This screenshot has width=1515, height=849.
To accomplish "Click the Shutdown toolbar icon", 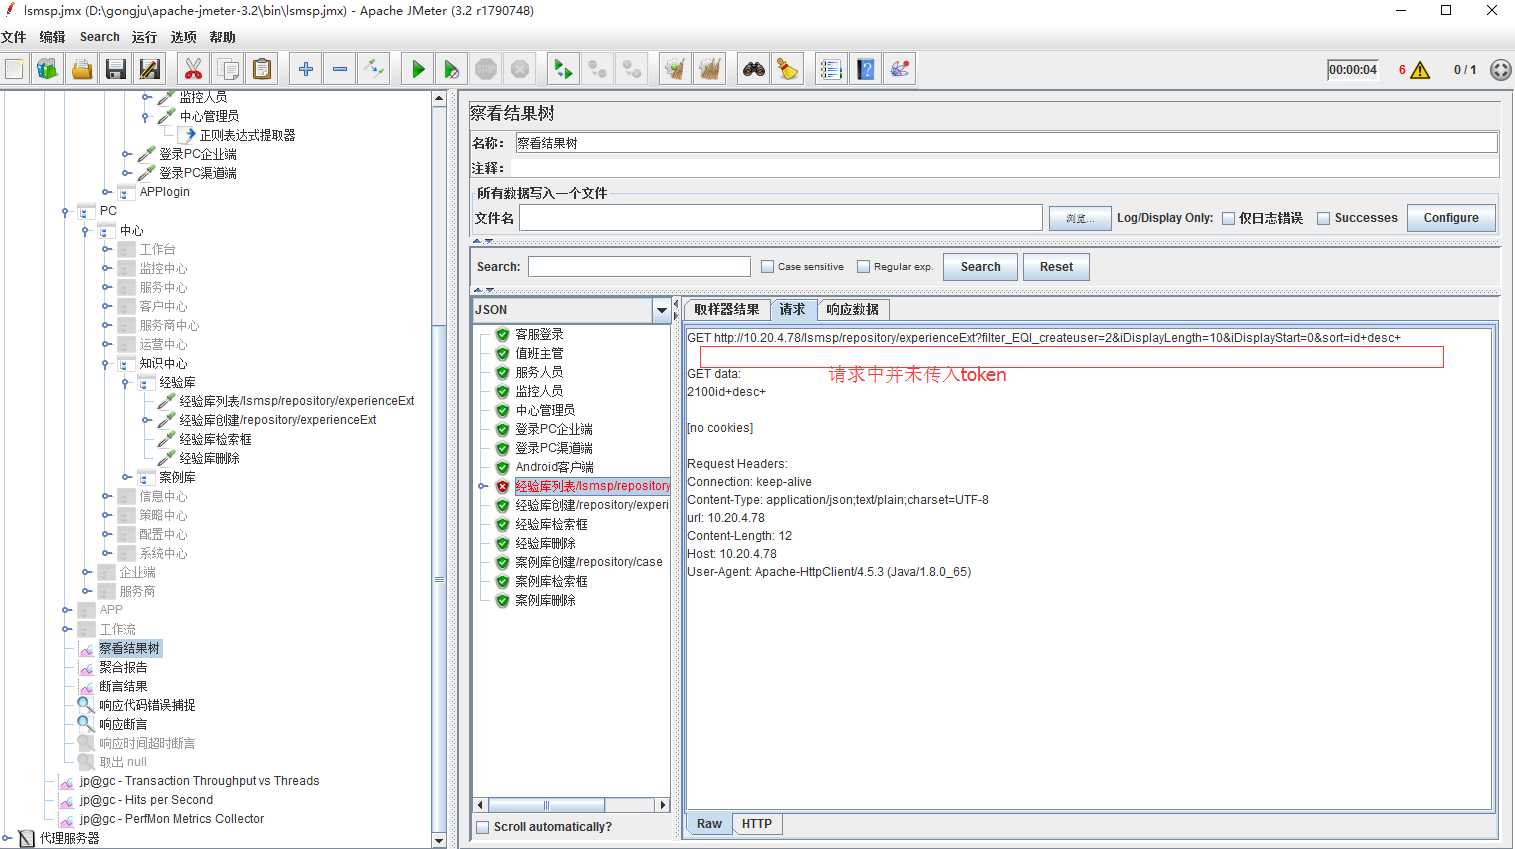I will pos(520,69).
